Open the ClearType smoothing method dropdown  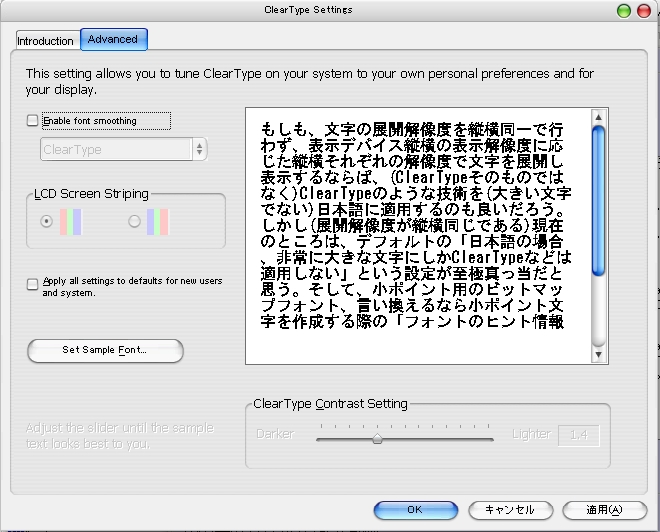click(123, 149)
